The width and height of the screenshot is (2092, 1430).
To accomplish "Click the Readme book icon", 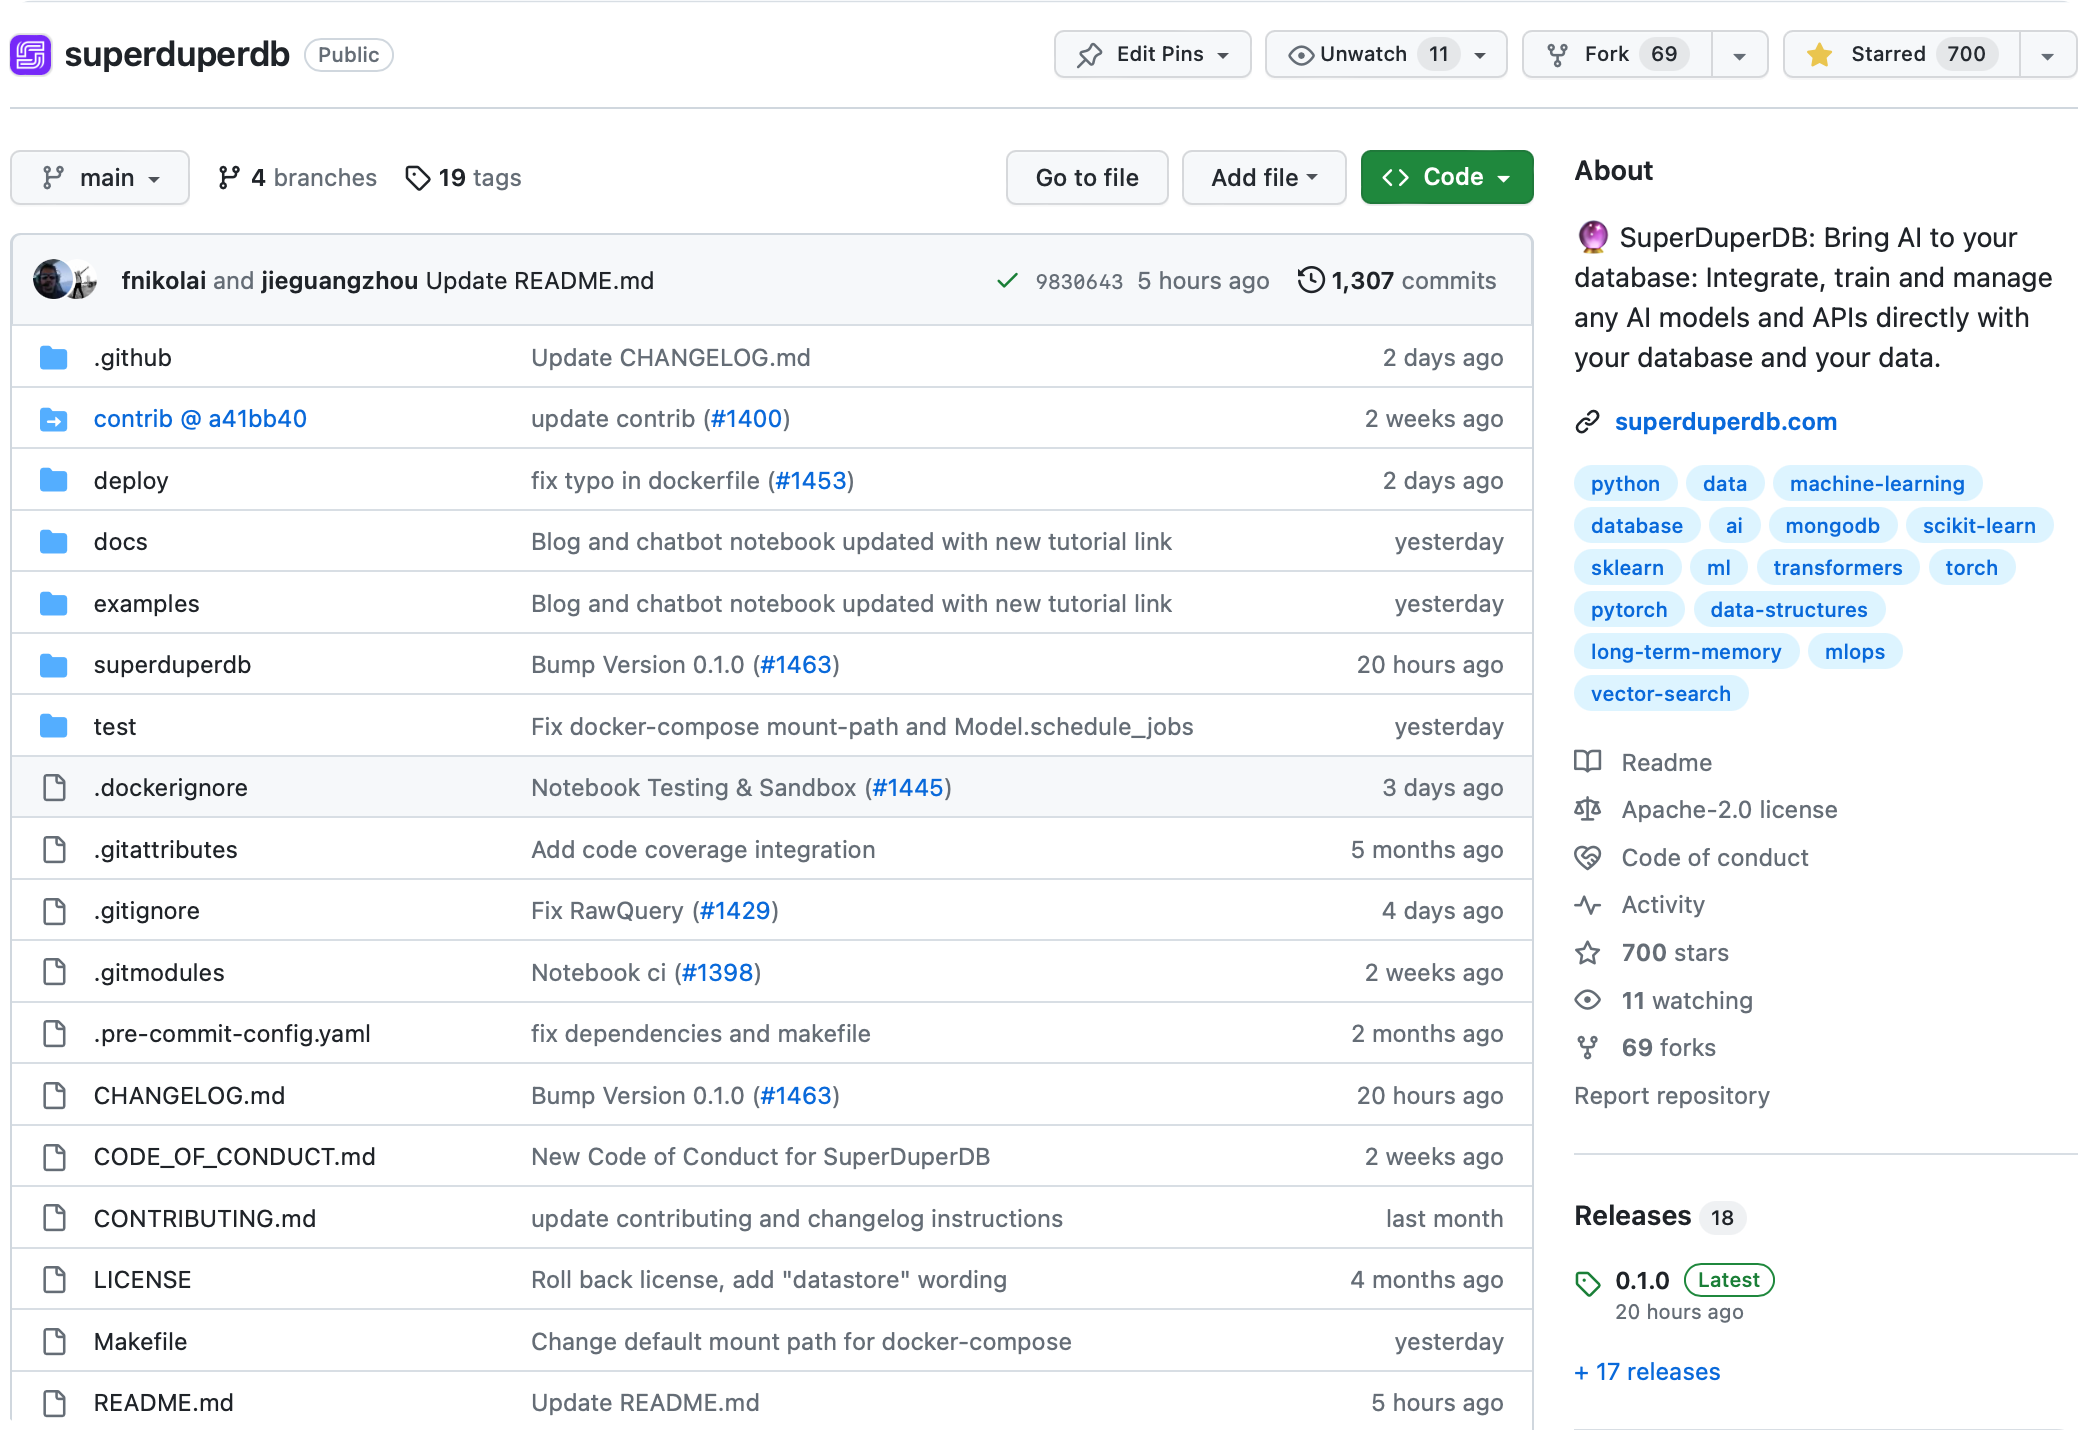I will [1588, 762].
